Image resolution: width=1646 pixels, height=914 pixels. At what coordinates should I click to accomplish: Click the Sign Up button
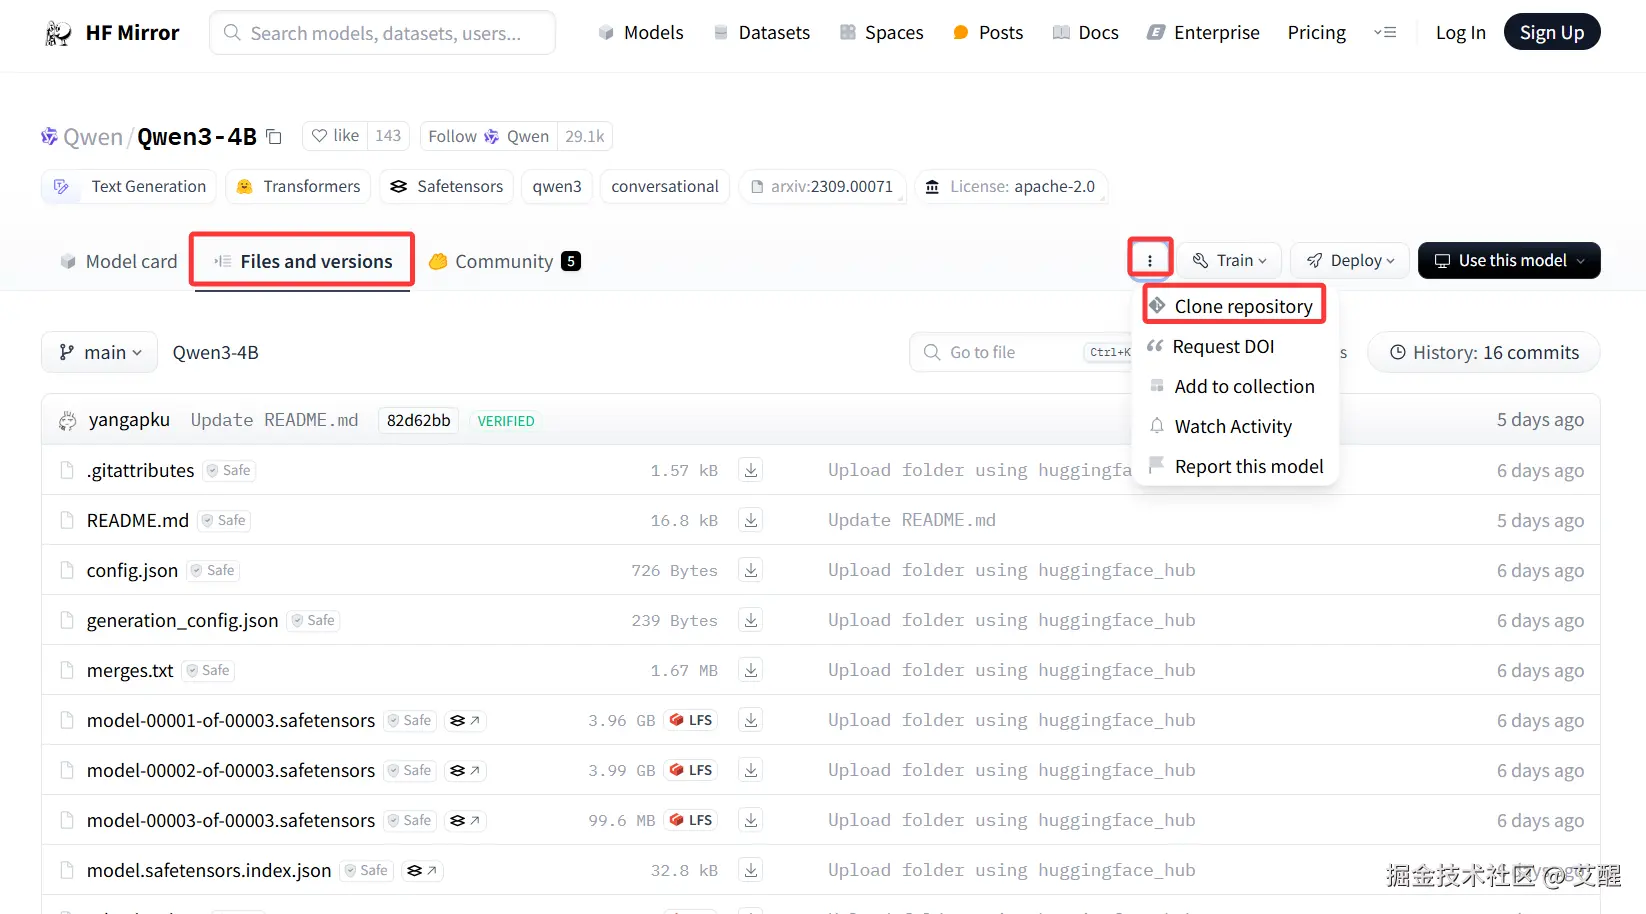coord(1552,32)
